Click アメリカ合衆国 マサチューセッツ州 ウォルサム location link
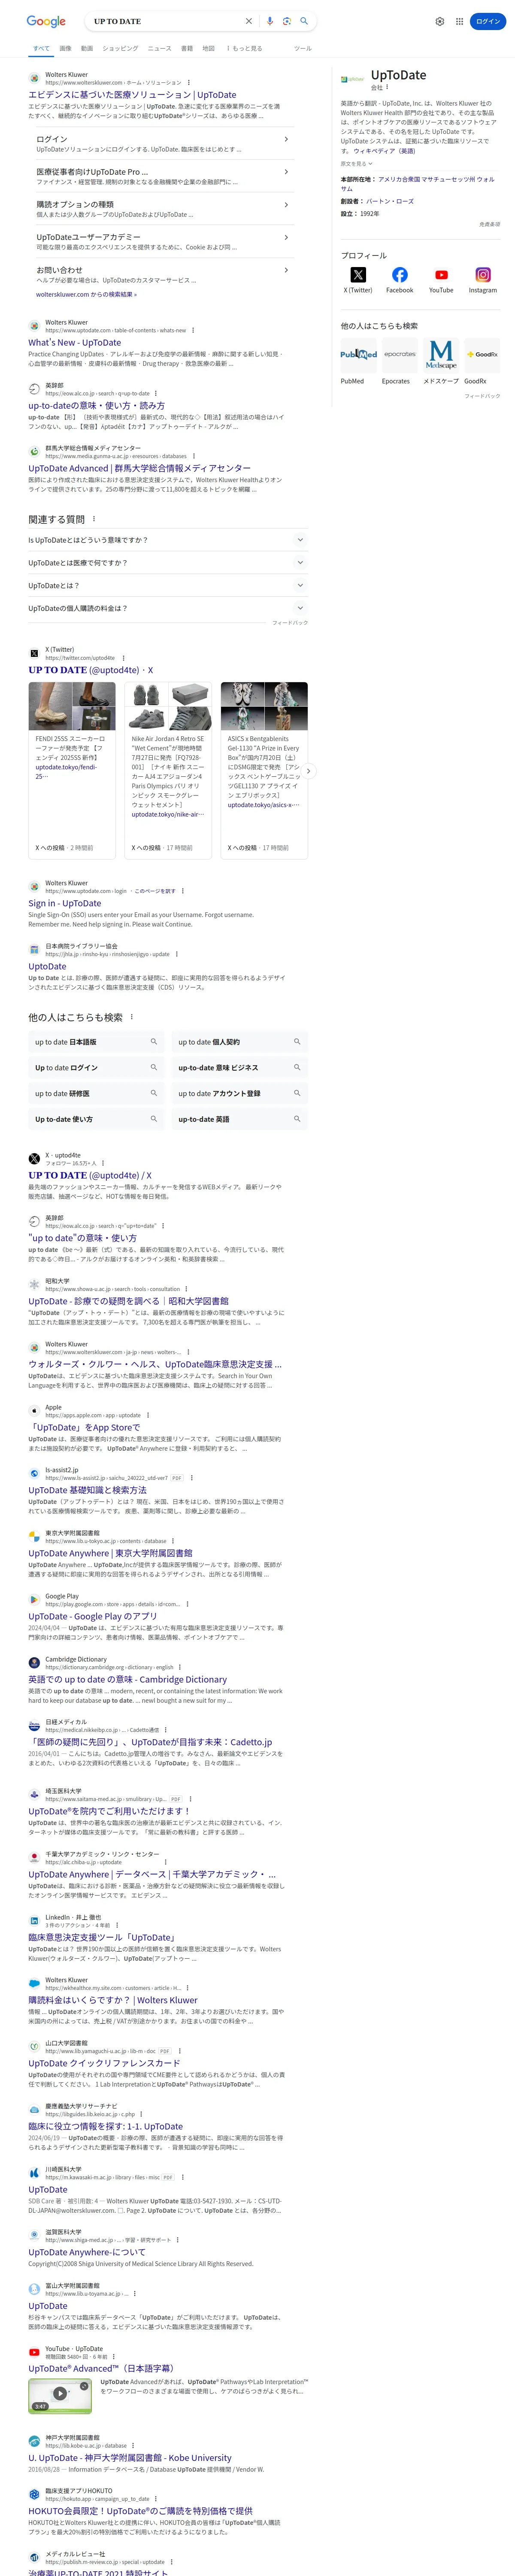This screenshot has width=515, height=2576. click(417, 184)
